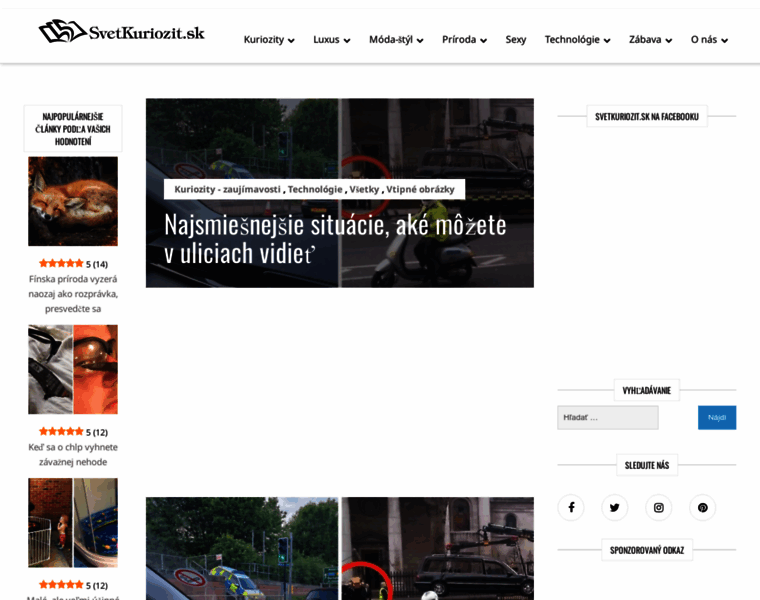Screen dimensions: 760x600
Task: Open the Príroda menu item
Action: tap(459, 40)
